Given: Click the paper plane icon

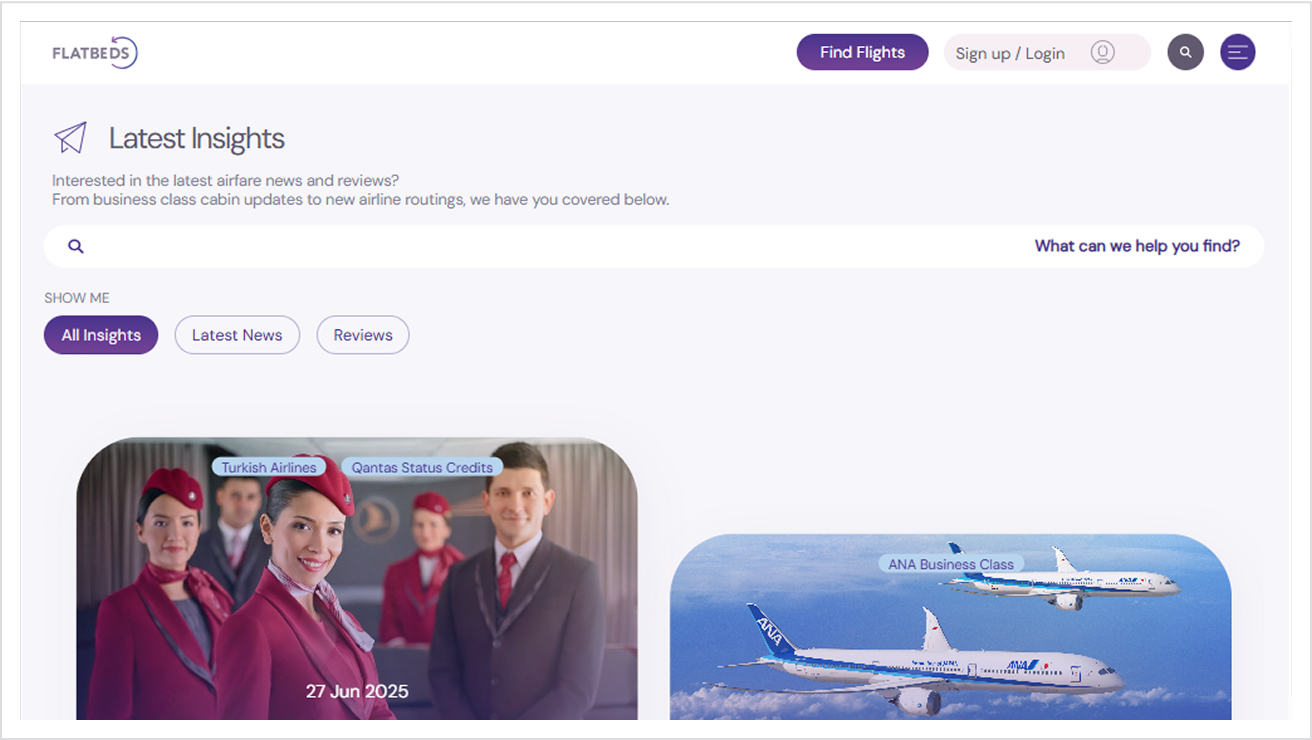Looking at the screenshot, I should point(70,138).
